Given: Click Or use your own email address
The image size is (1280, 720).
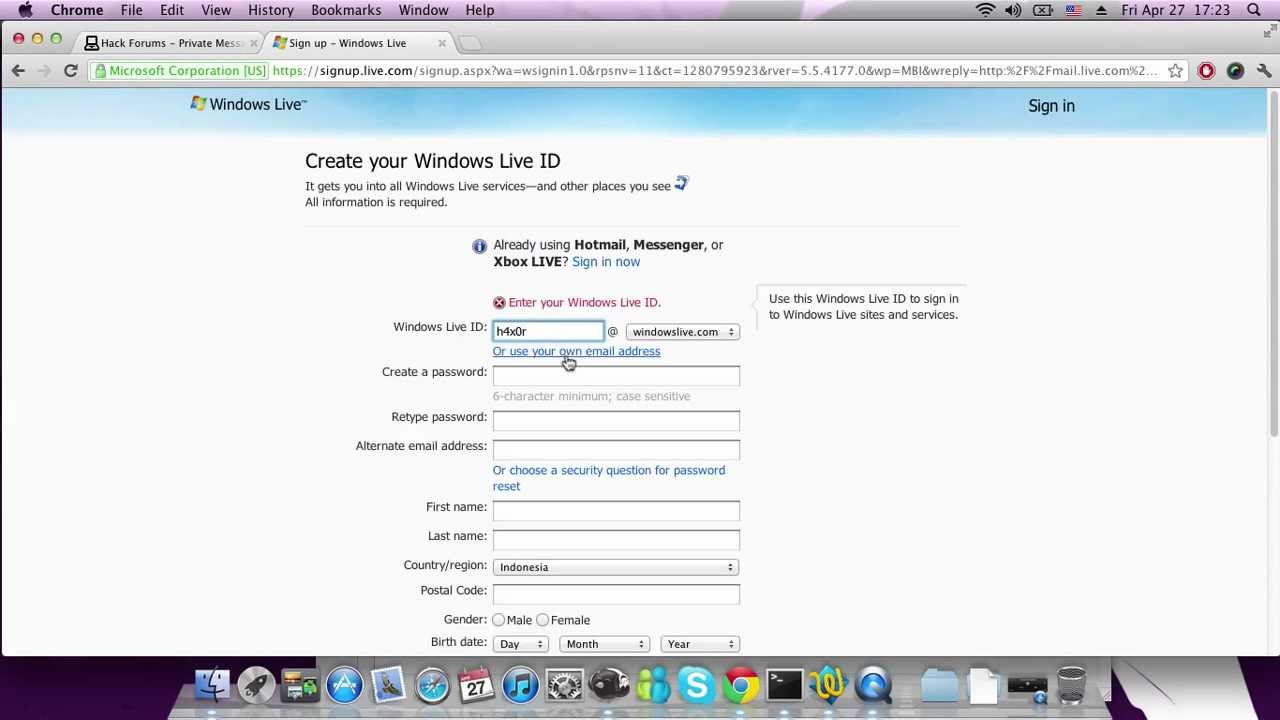Looking at the screenshot, I should click(576, 351).
